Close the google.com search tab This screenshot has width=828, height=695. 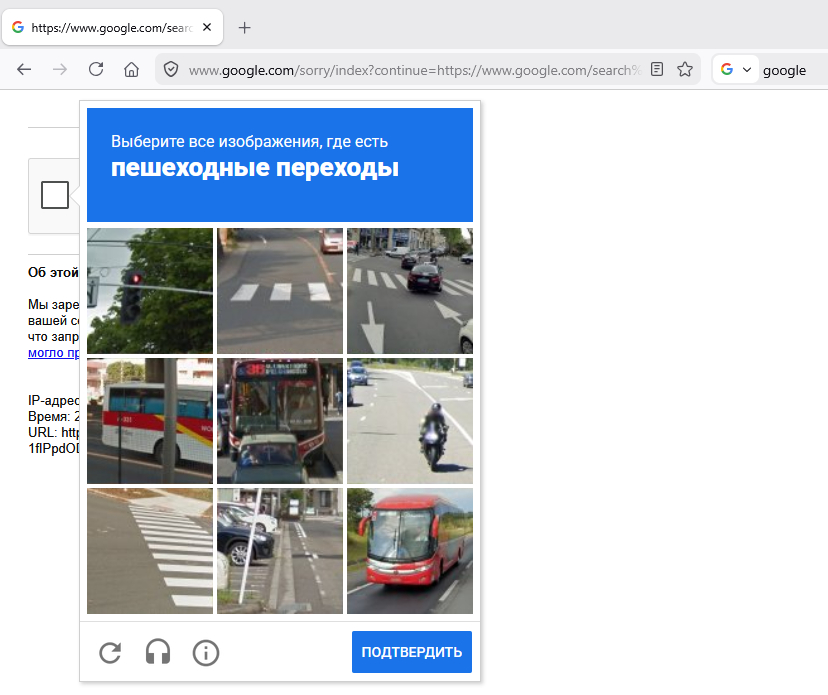pyautogui.click(x=207, y=28)
